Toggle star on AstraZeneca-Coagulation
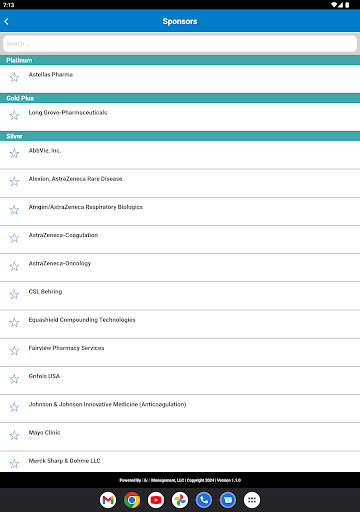This screenshot has height=512, width=360. [x=14, y=238]
